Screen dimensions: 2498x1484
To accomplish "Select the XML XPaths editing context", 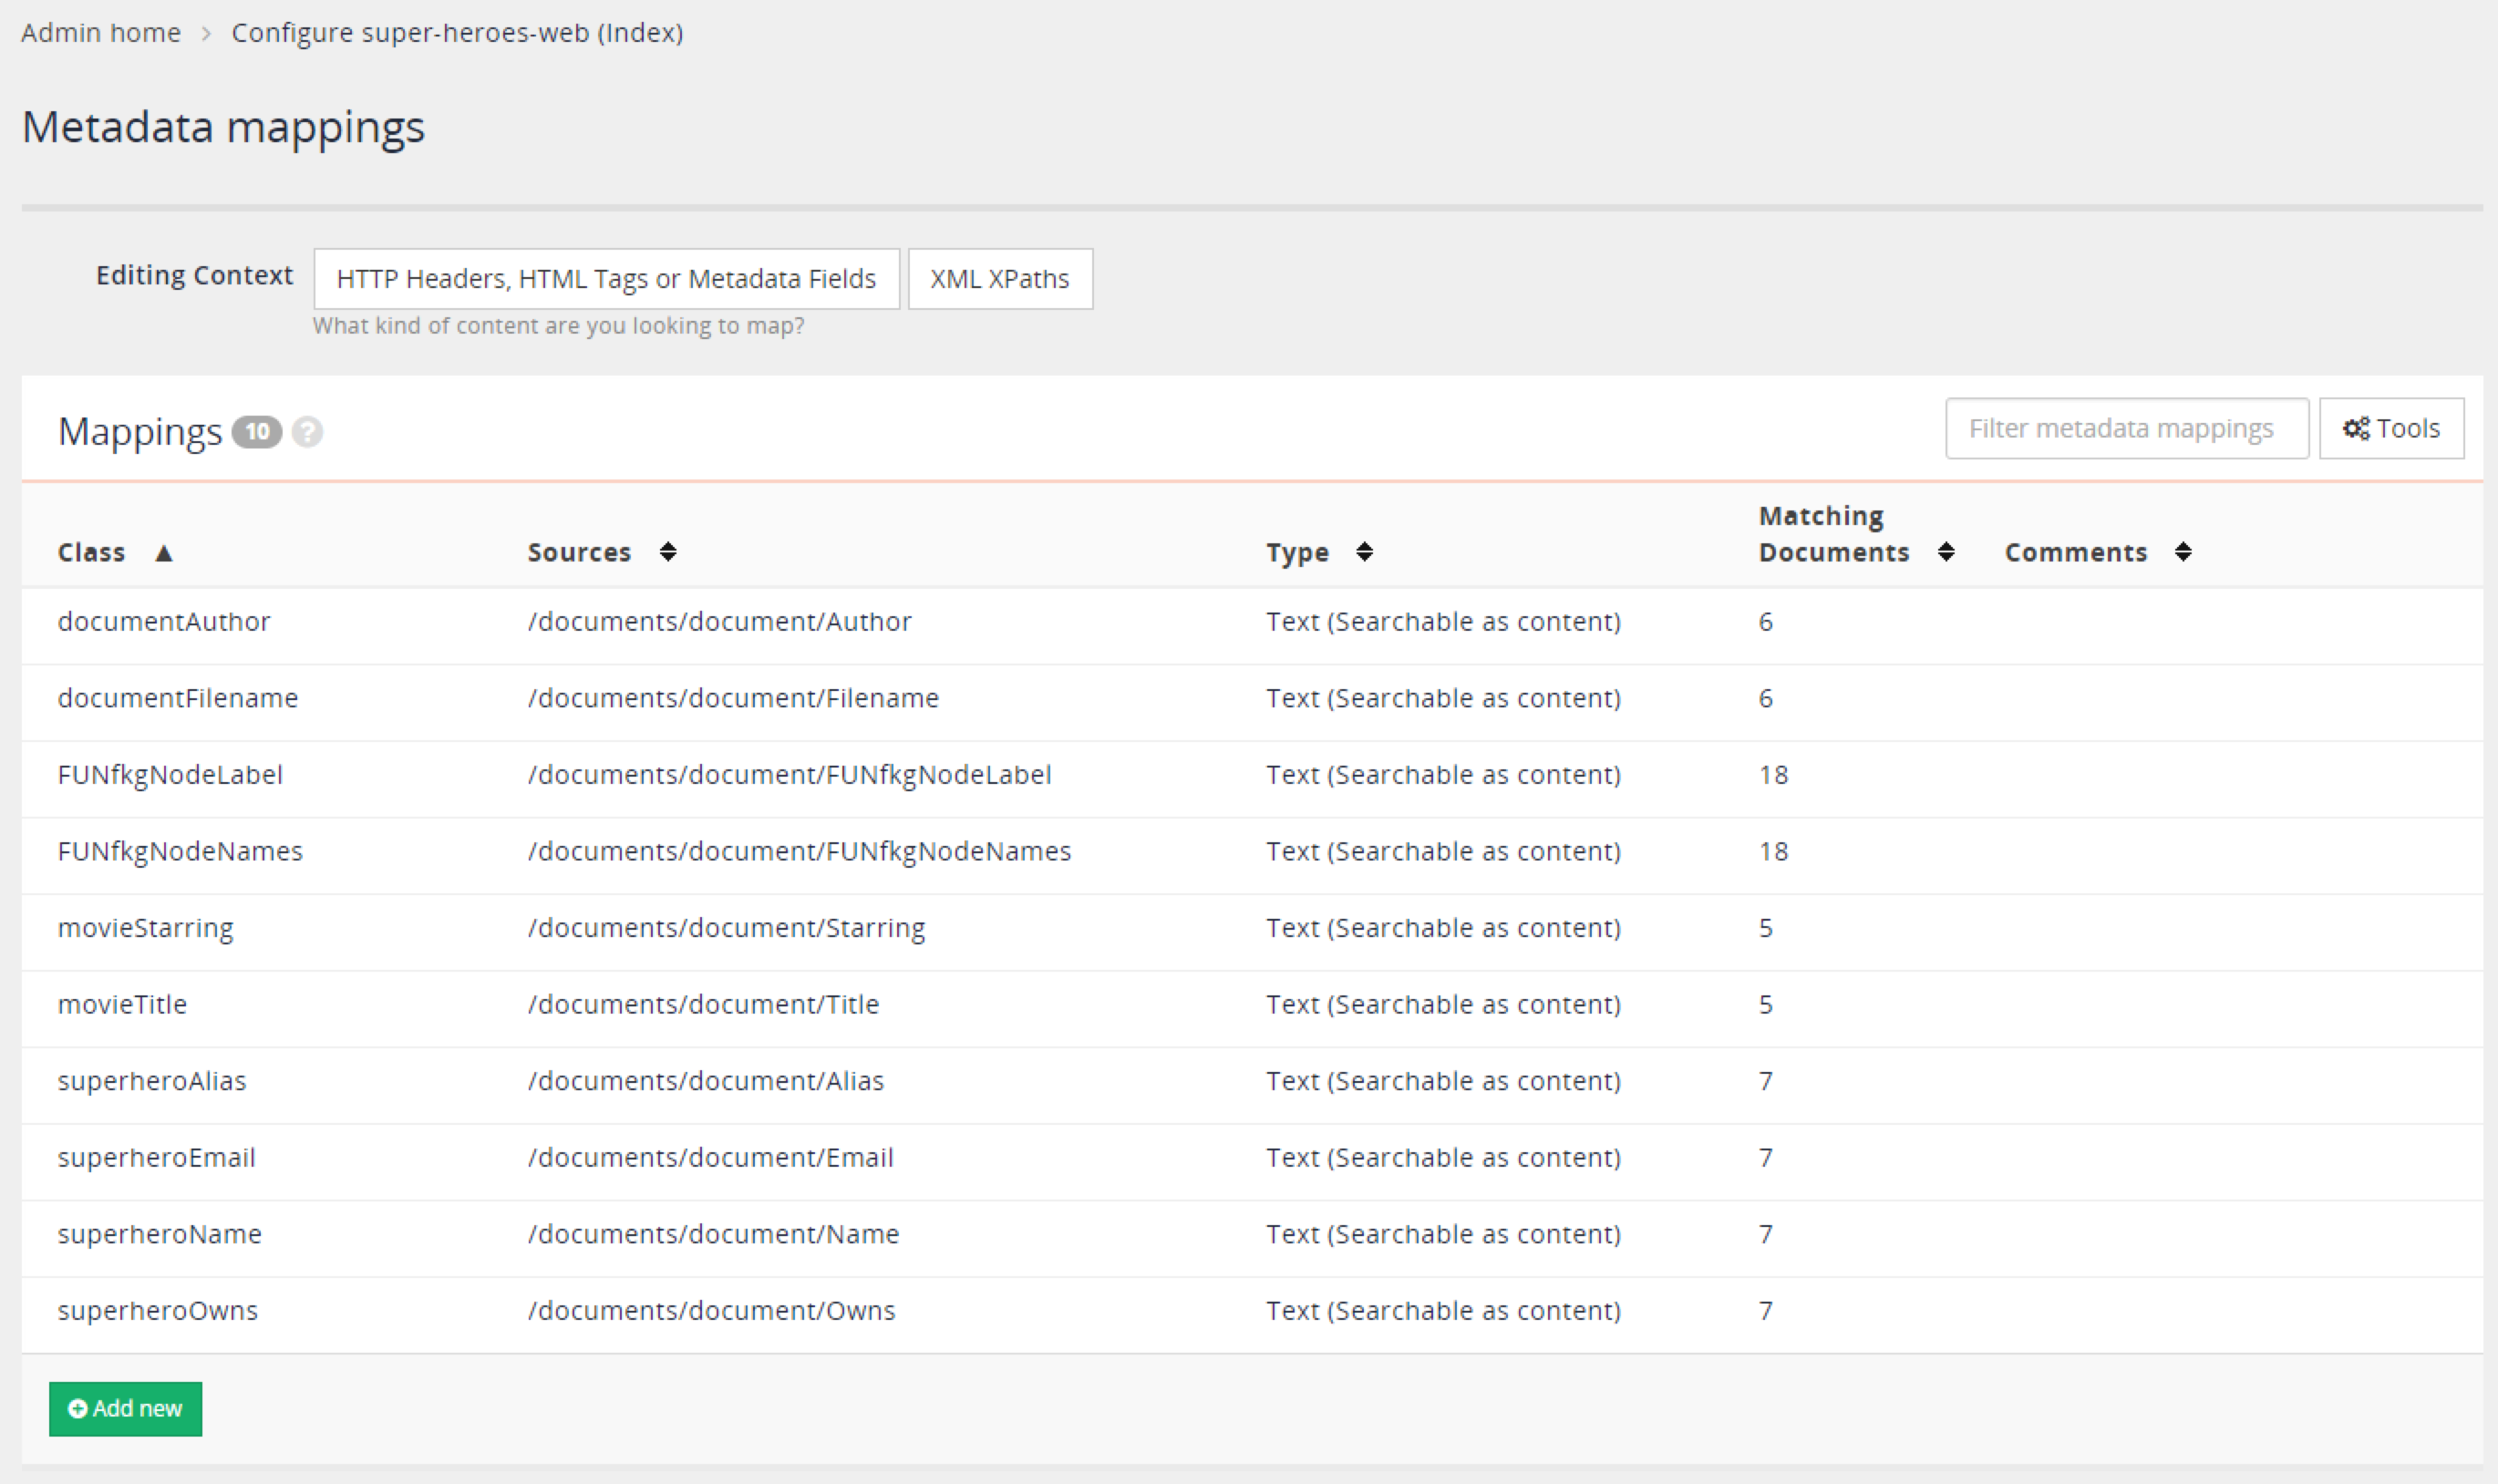I will 999,278.
